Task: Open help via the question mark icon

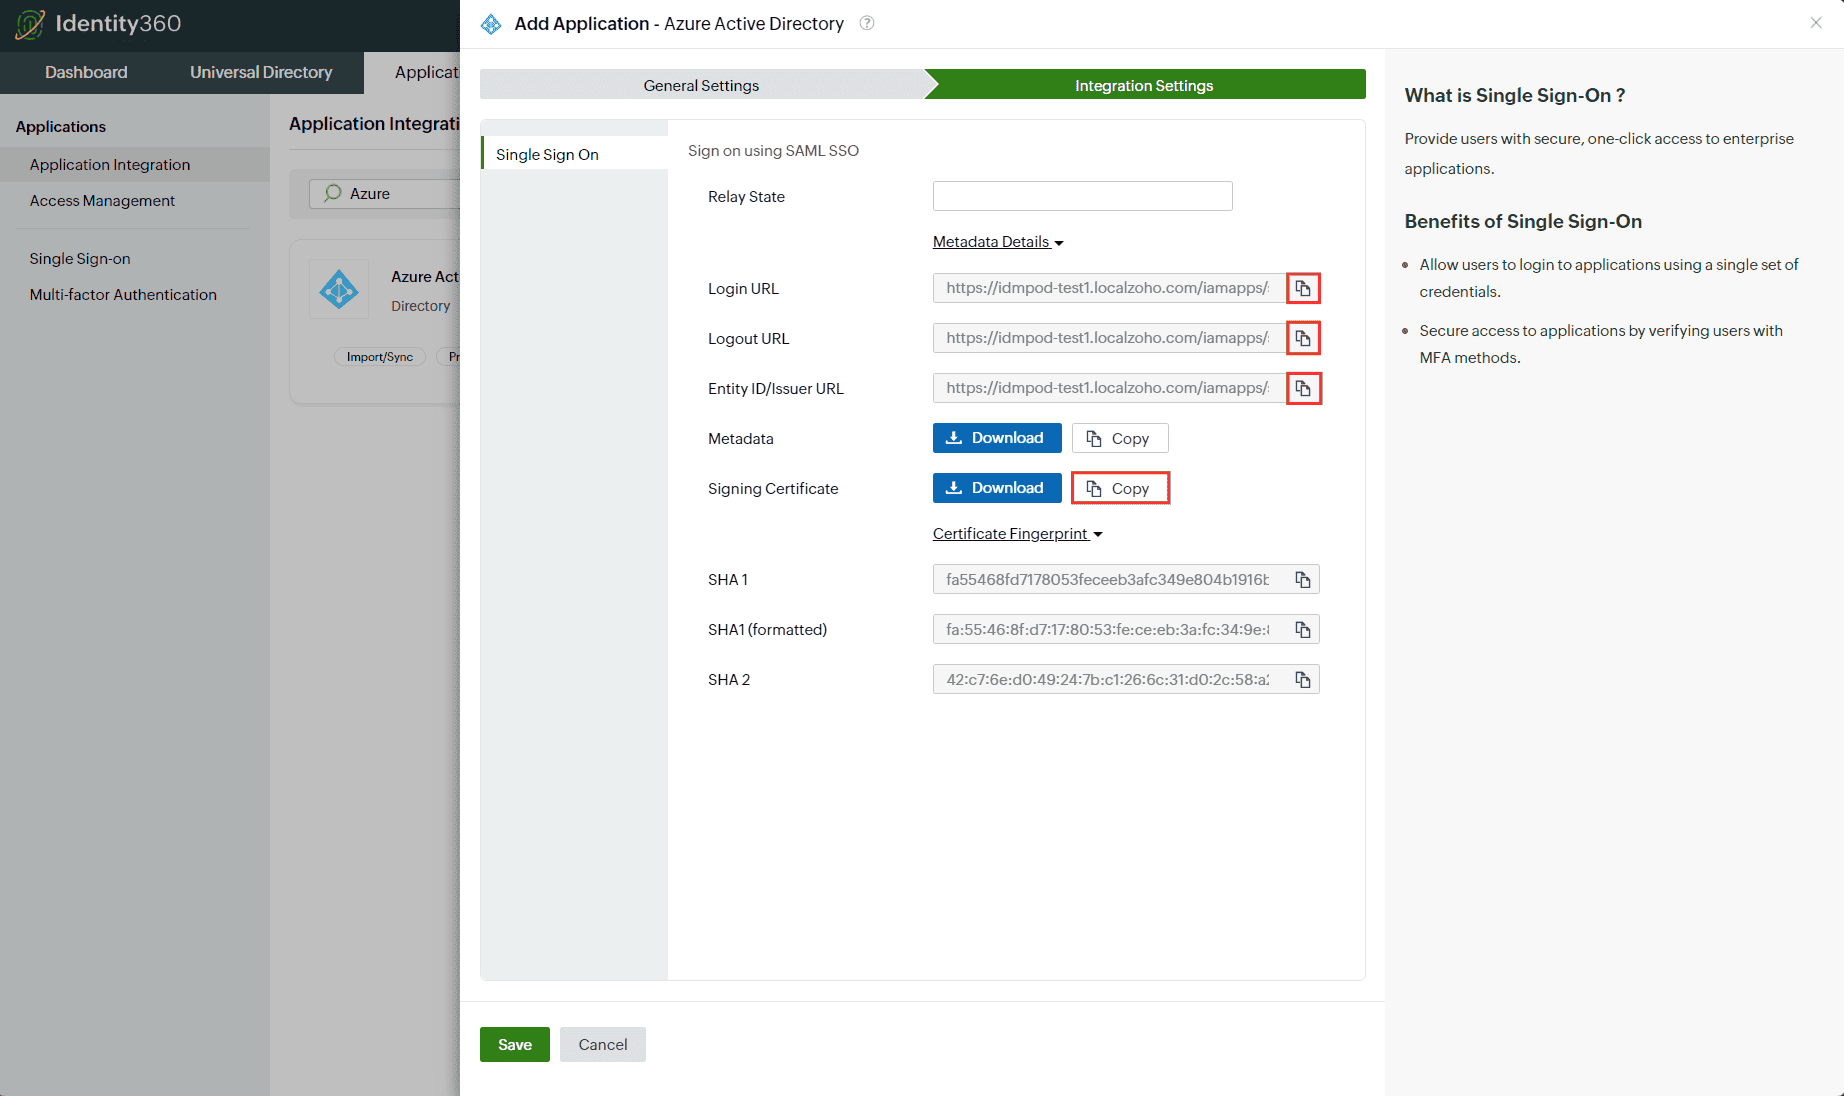Action: point(866,23)
